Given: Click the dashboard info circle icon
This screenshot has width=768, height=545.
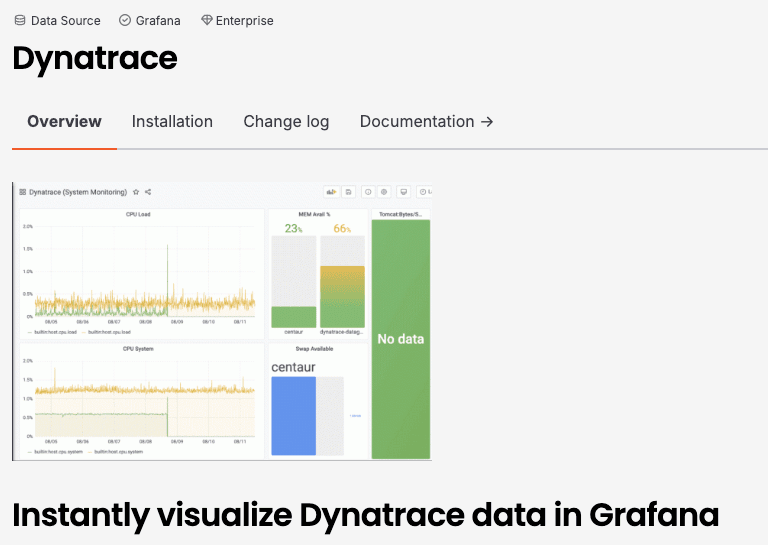Looking at the screenshot, I should pyautogui.click(x=368, y=192).
